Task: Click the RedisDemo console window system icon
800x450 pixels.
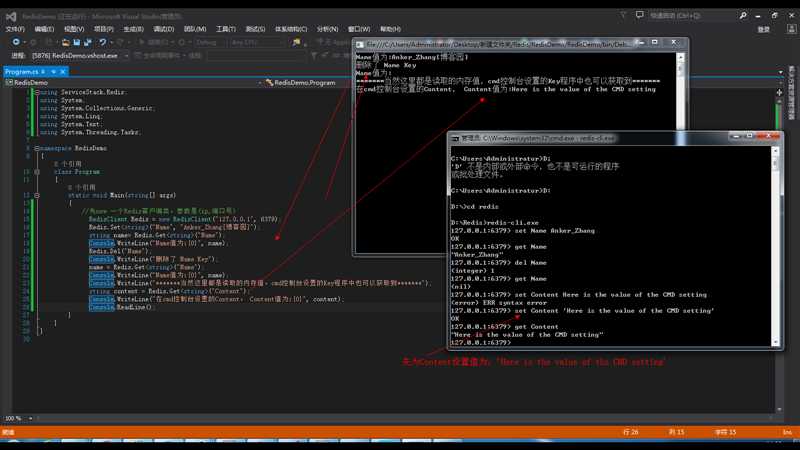Action: [x=360, y=45]
